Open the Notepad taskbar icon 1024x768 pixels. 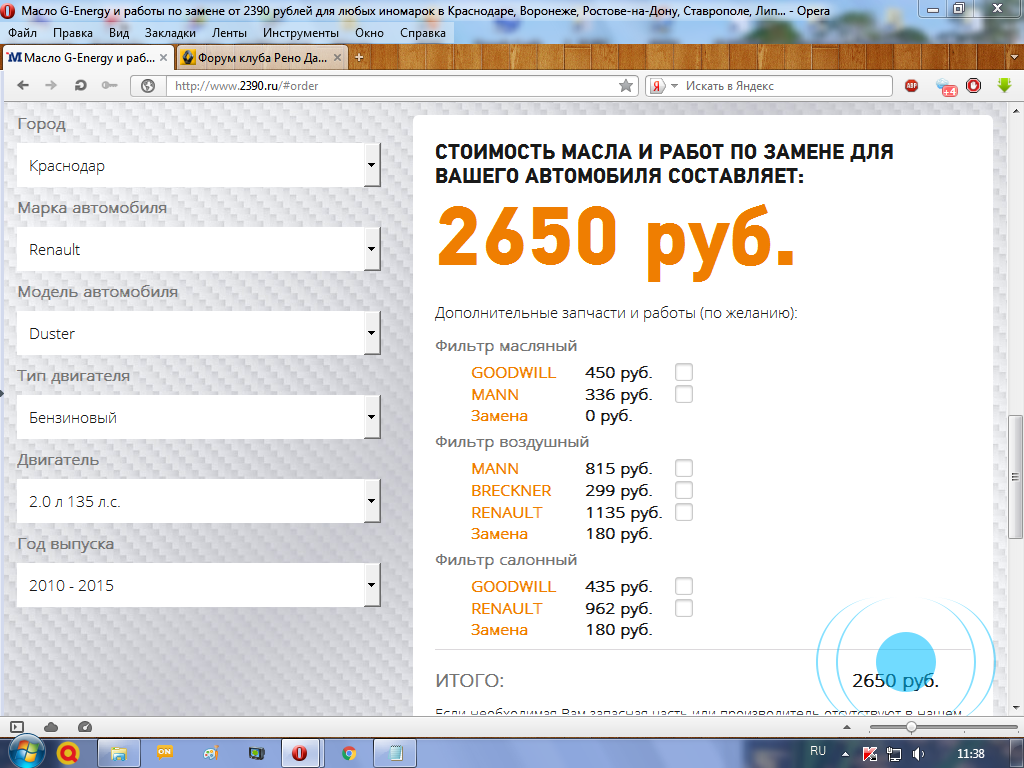point(395,754)
